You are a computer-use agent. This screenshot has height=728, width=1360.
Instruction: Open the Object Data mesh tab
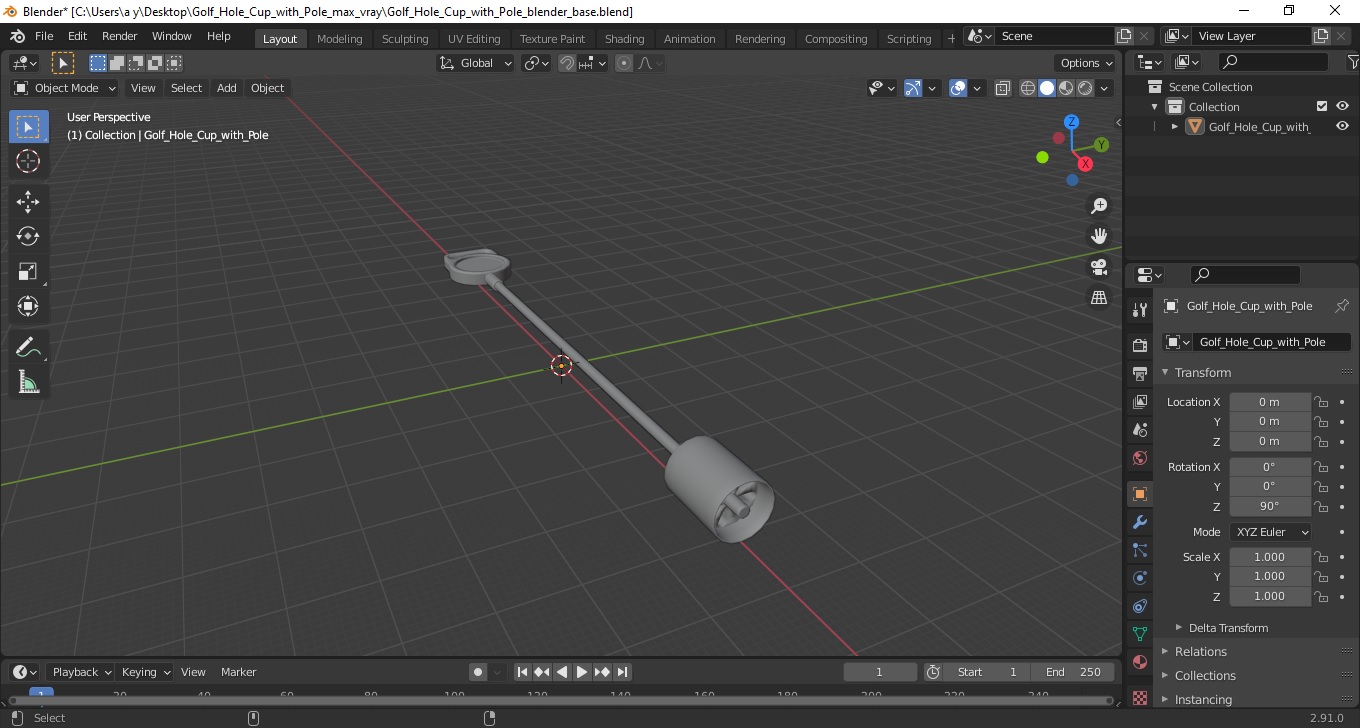coord(1139,634)
